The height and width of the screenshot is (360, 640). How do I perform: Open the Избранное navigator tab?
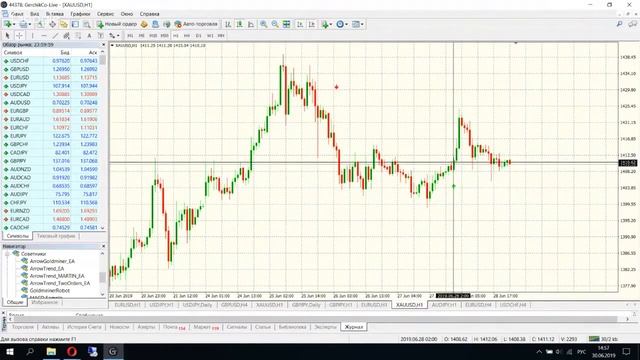click(x=44, y=302)
